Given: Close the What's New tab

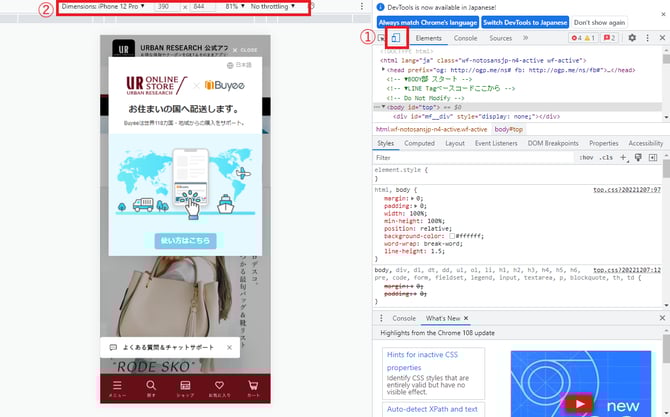Looking at the screenshot, I should pyautogui.click(x=466, y=318).
